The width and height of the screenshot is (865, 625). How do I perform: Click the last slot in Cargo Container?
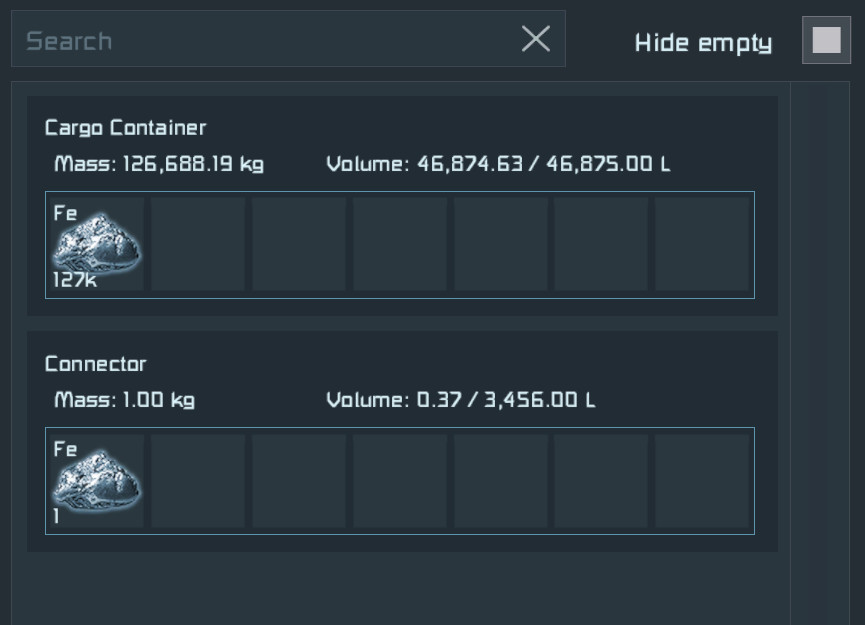(x=701, y=244)
